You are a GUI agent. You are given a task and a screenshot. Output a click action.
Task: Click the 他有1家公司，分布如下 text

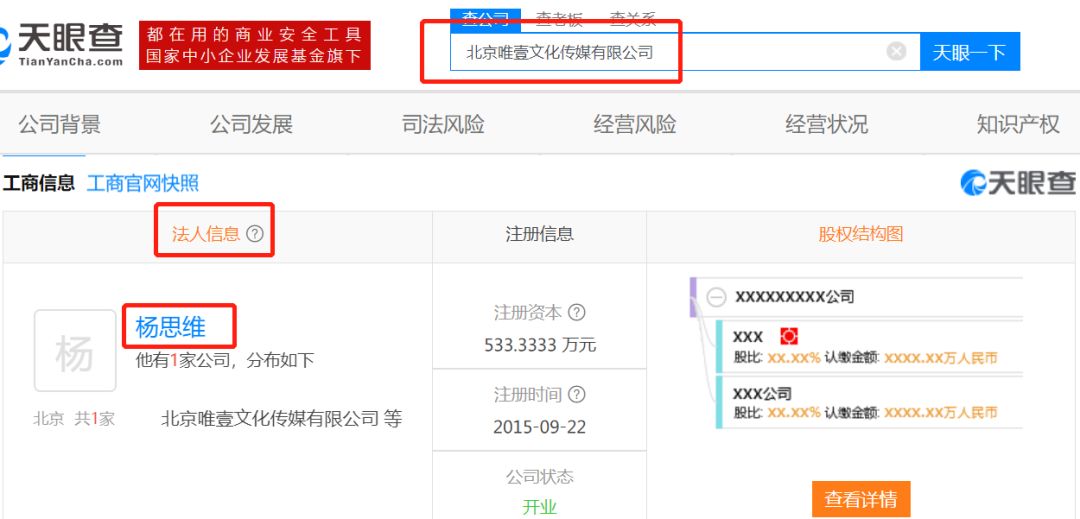(225, 359)
